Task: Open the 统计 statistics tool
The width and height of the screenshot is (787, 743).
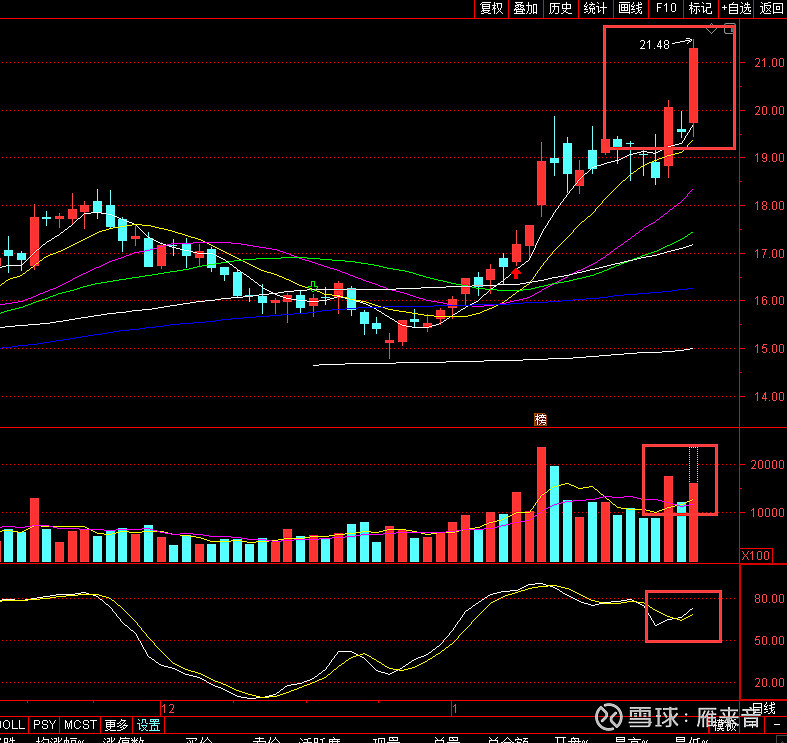Action: [x=595, y=9]
